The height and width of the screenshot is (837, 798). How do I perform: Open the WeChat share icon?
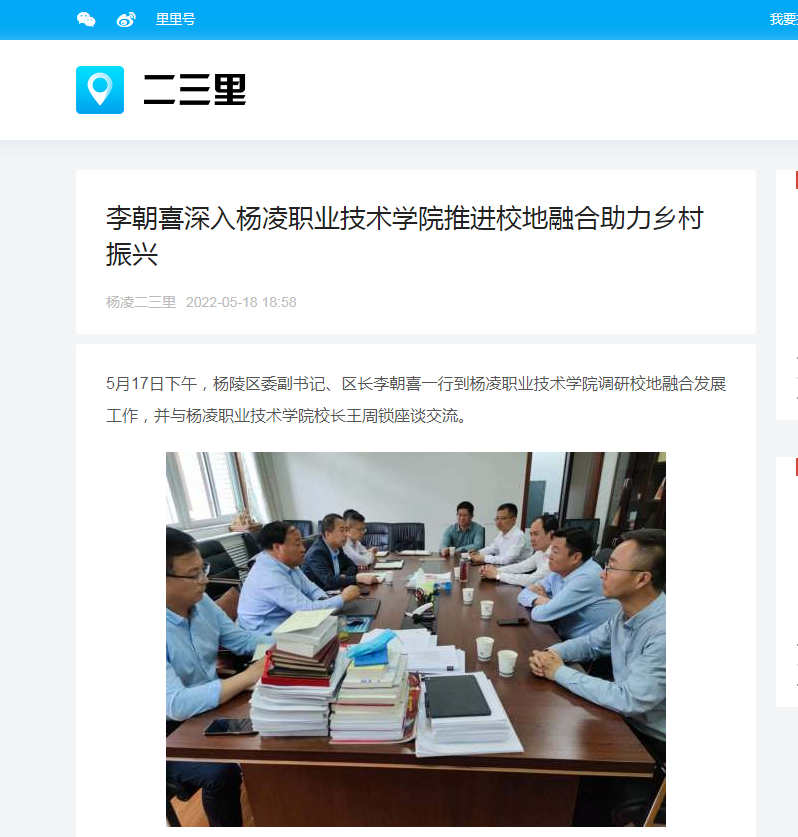pos(86,20)
